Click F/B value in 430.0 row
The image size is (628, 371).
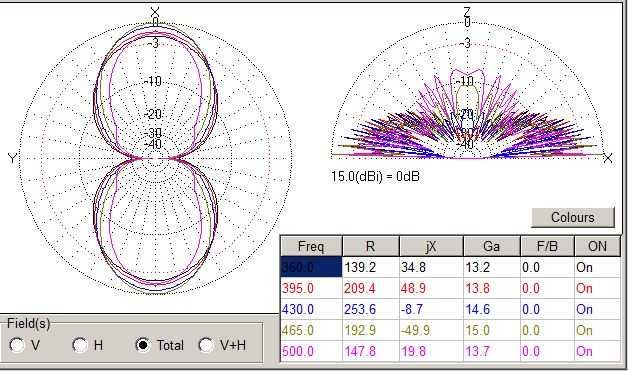tap(547, 309)
